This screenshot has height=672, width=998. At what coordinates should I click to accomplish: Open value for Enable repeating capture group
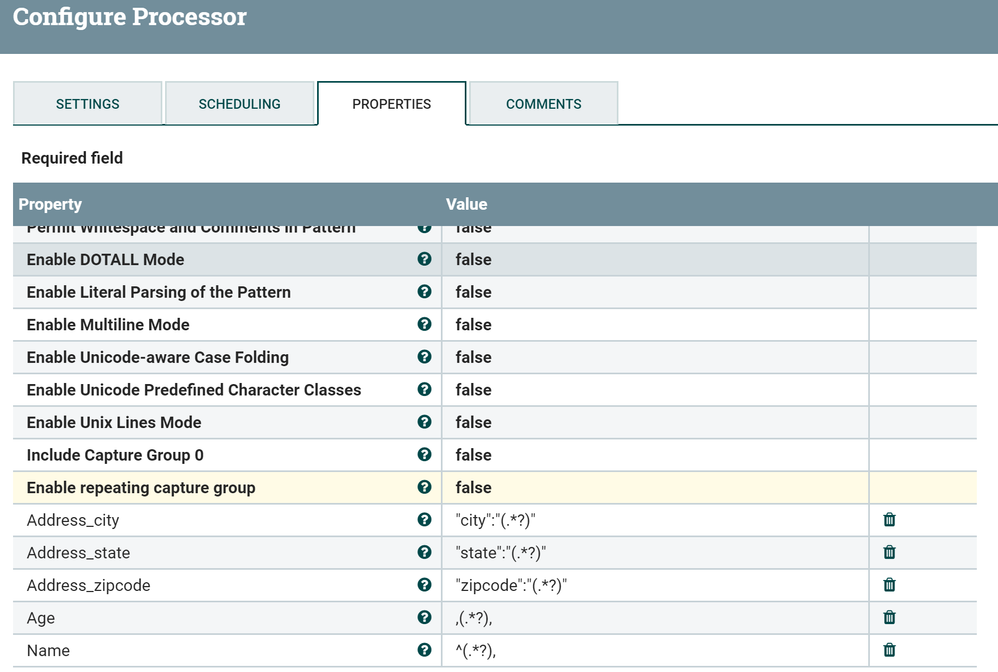coord(474,488)
